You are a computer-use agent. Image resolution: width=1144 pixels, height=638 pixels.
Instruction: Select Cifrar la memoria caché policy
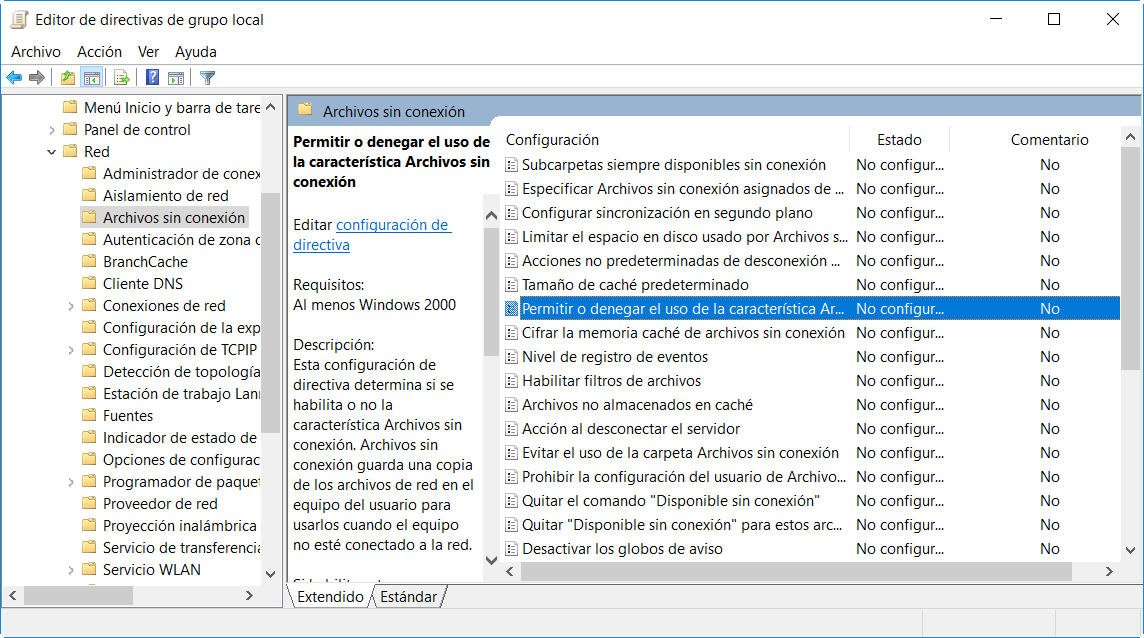click(683, 333)
